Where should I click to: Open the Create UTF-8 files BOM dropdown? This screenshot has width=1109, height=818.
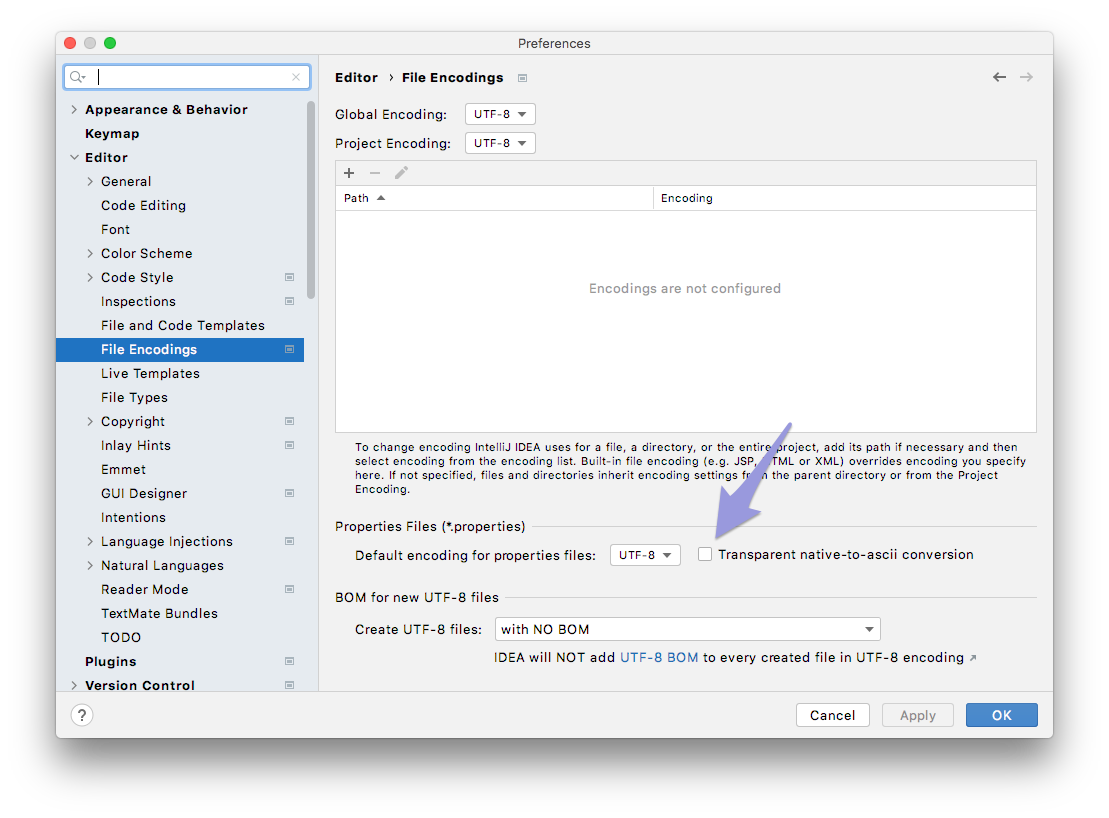(687, 629)
